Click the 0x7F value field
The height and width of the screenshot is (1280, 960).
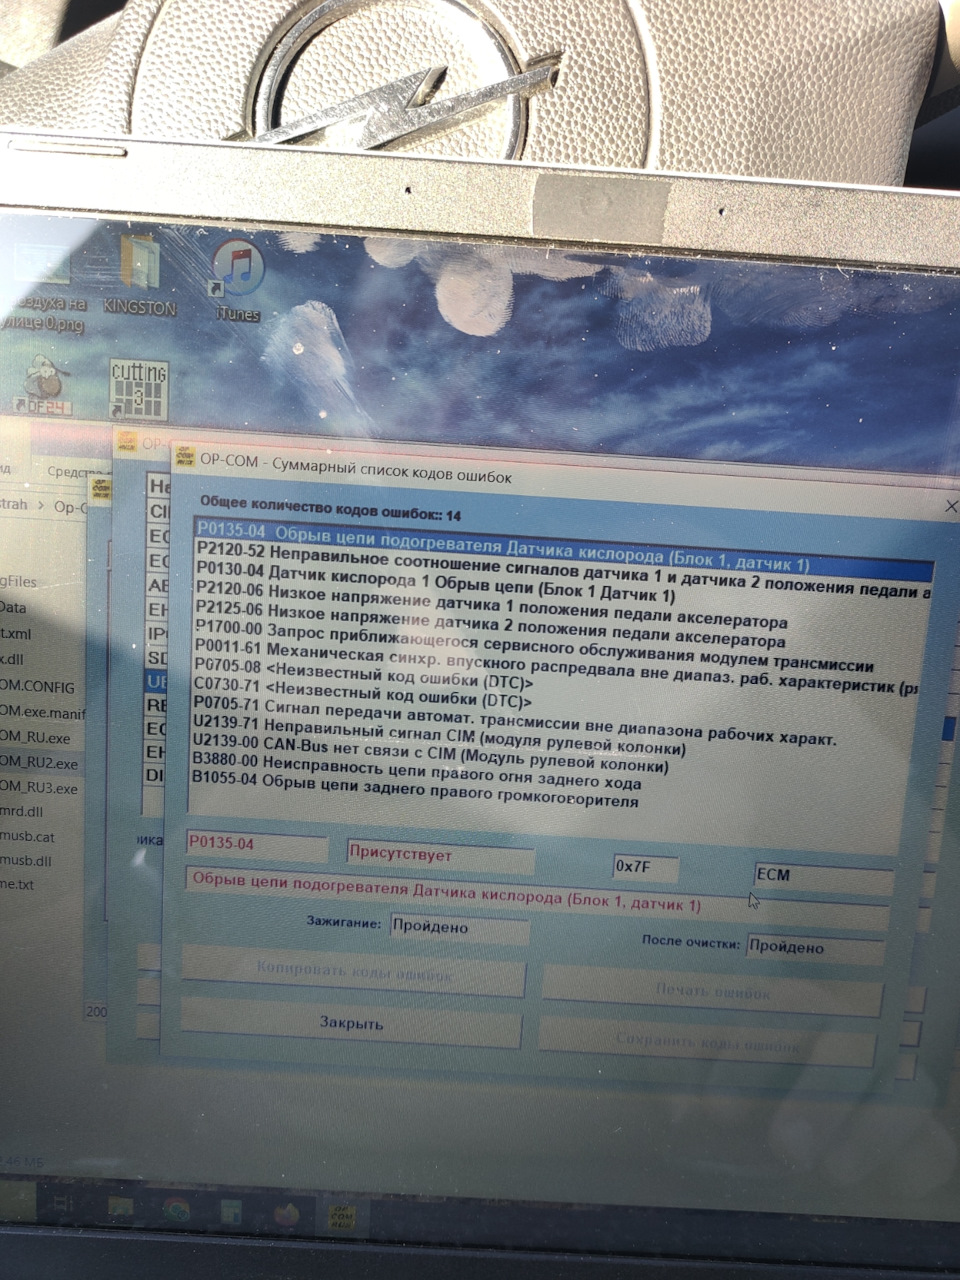(645, 868)
